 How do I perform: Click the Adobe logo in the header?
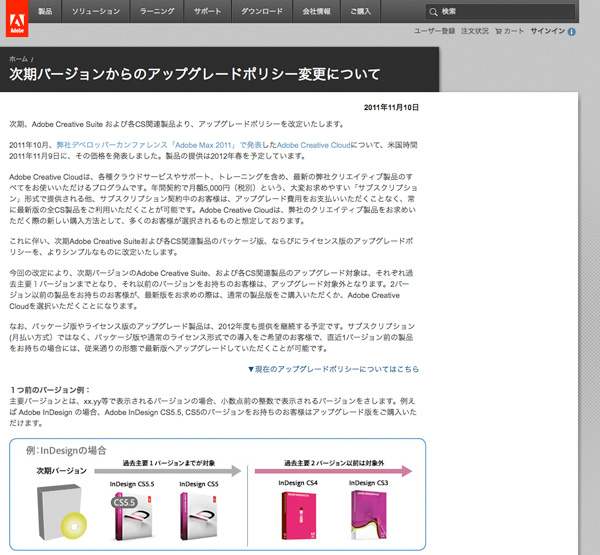tap(14, 20)
